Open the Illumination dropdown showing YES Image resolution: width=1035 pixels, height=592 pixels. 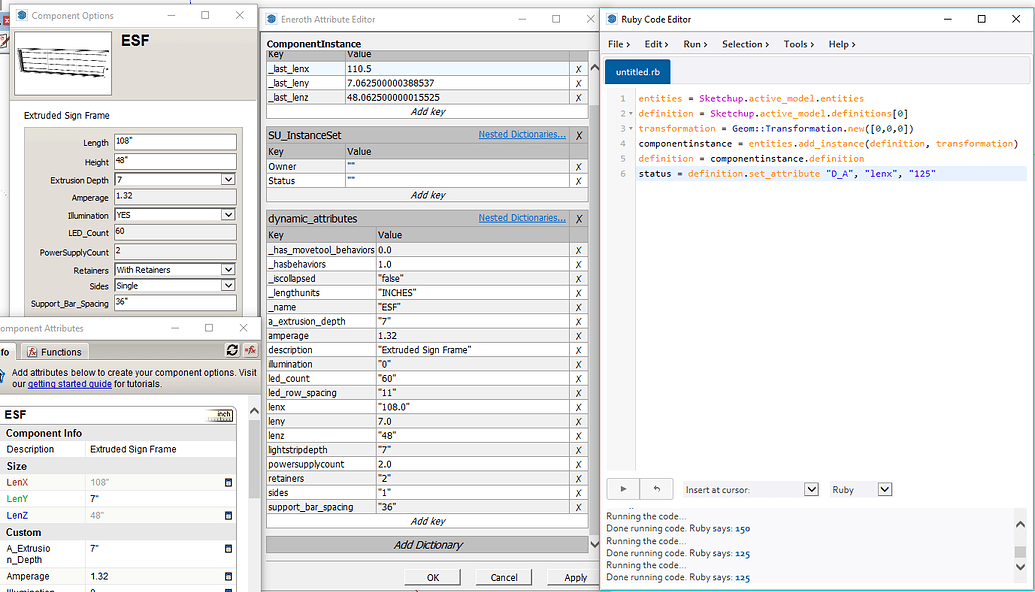point(228,215)
